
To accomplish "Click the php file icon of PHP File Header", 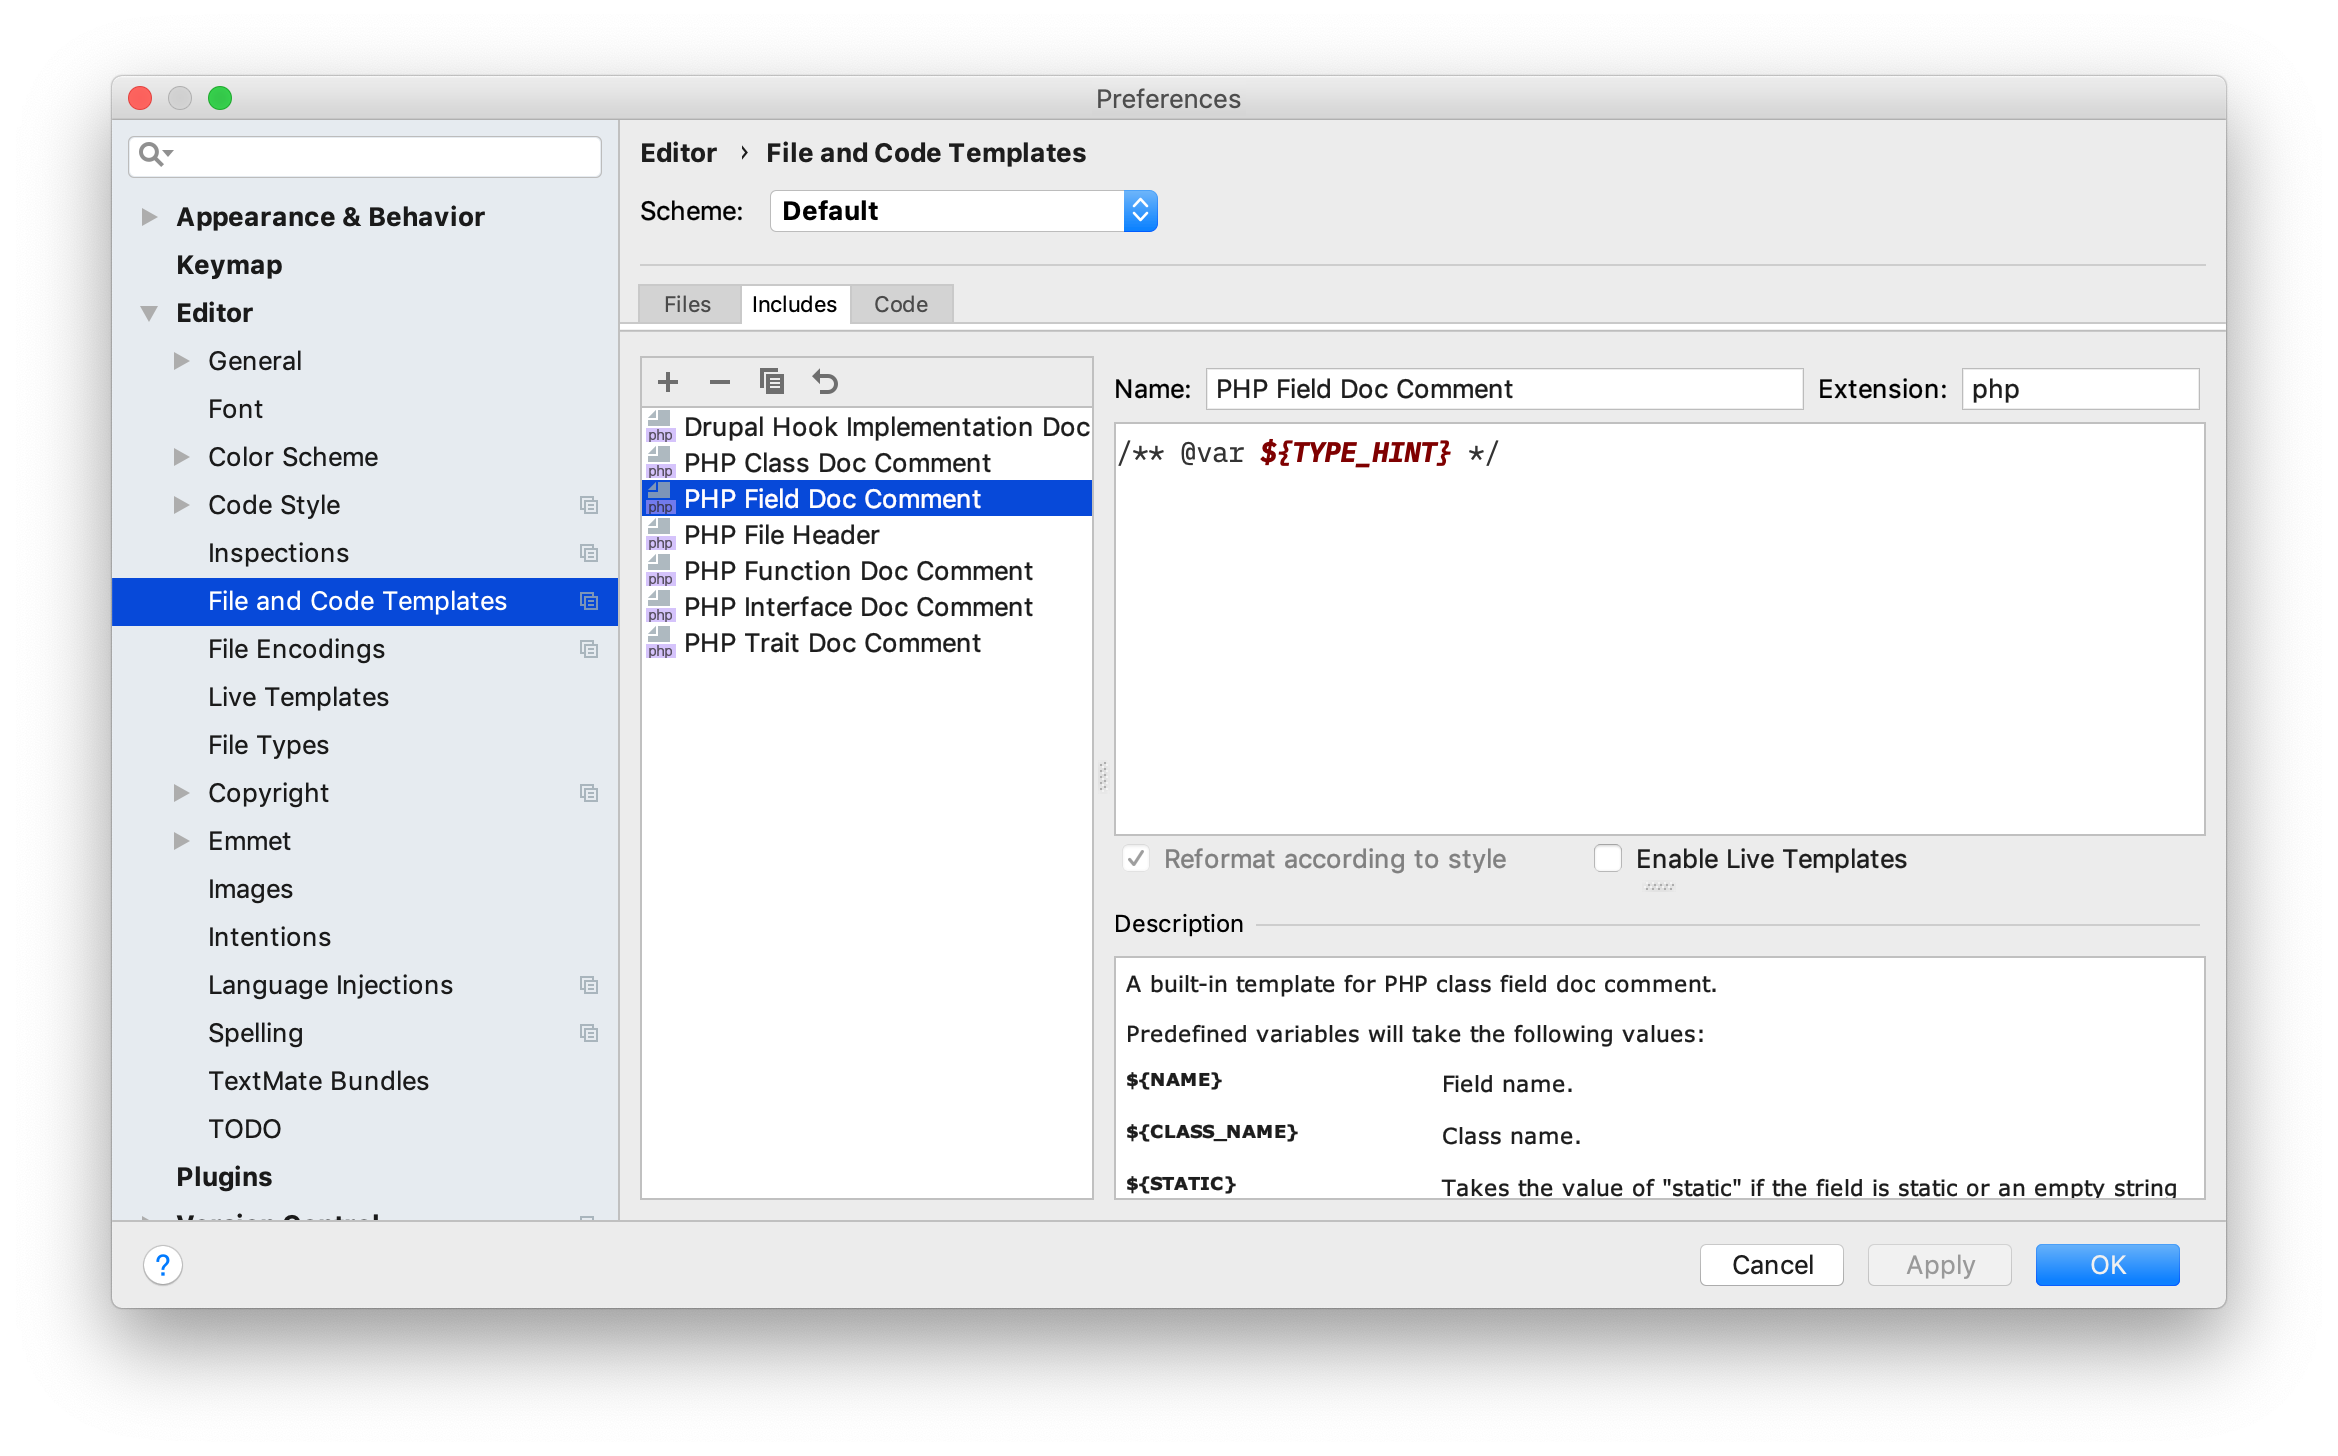I will pyautogui.click(x=660, y=535).
